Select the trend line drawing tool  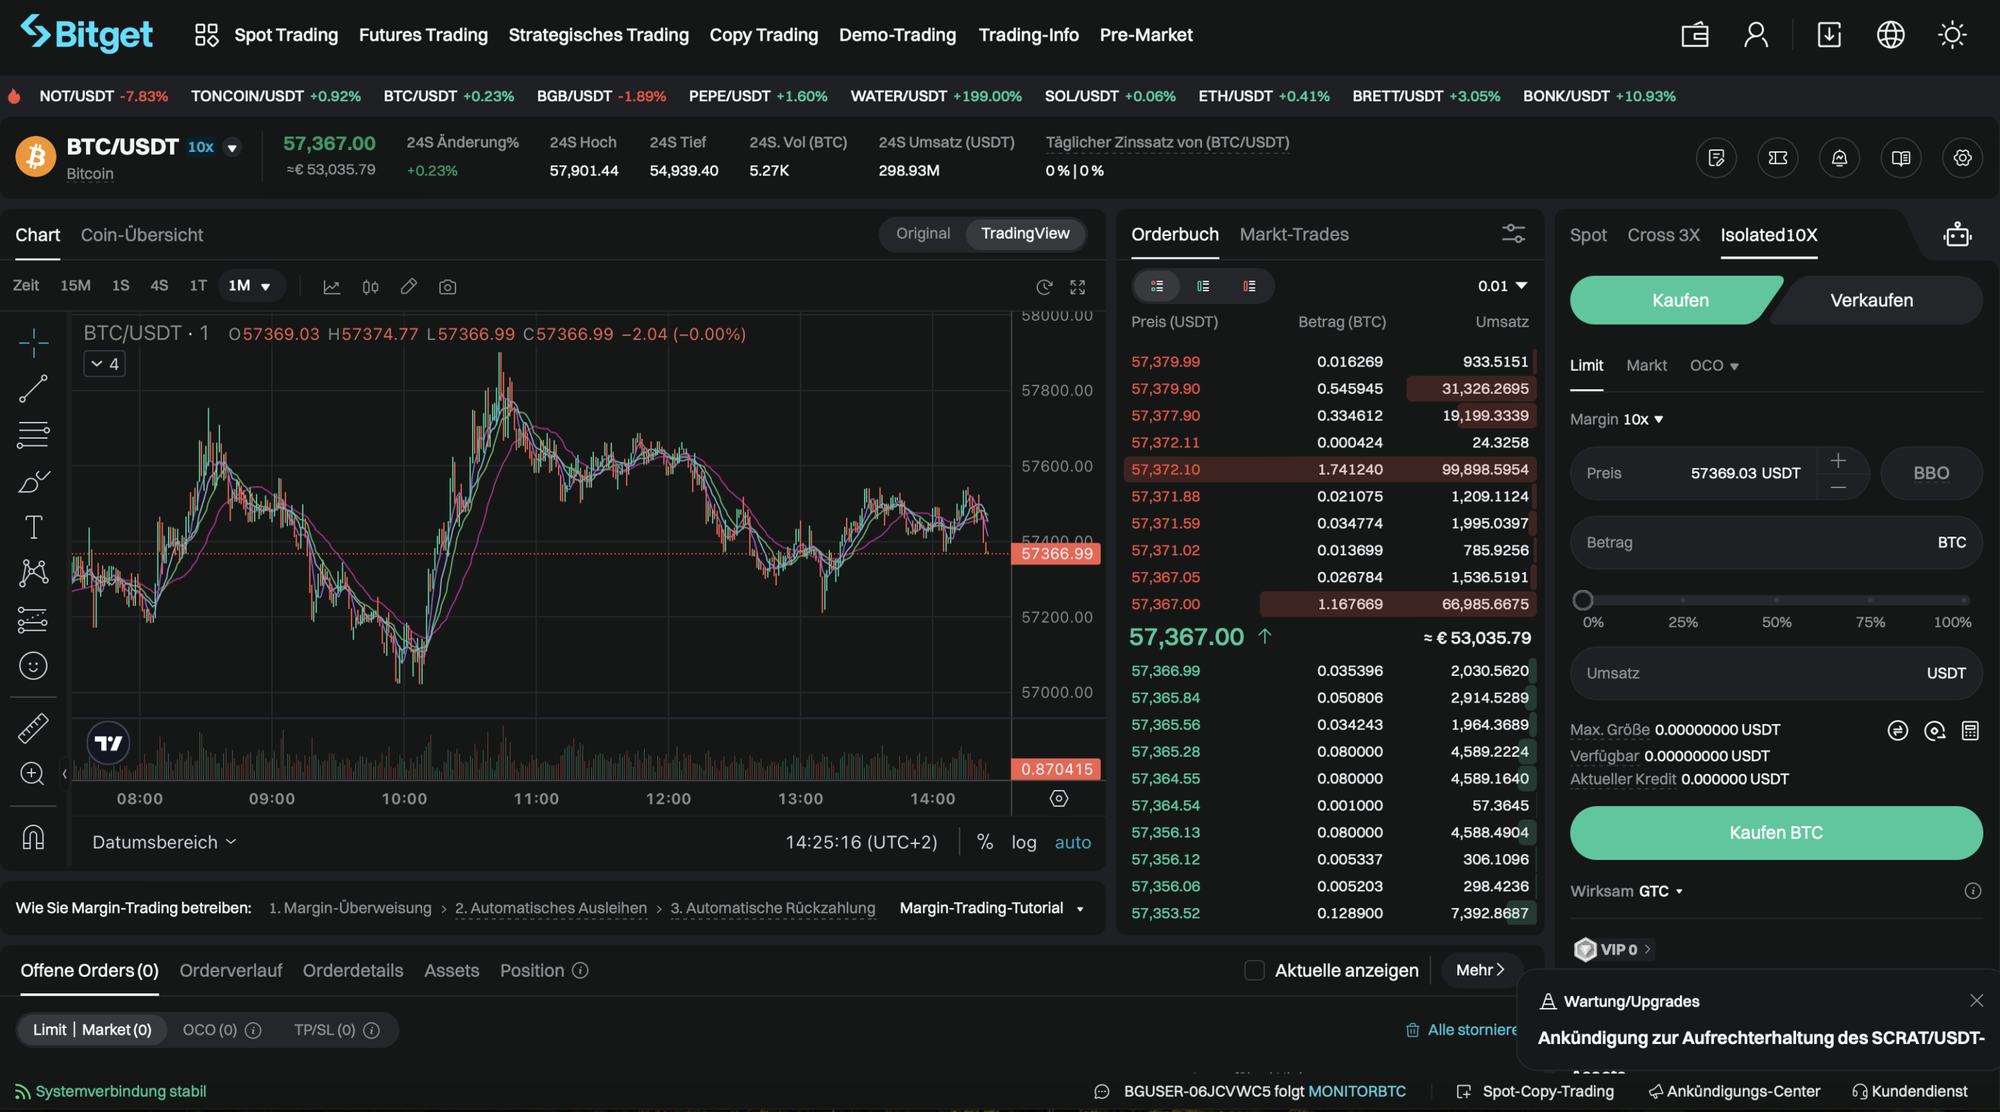(x=33, y=389)
